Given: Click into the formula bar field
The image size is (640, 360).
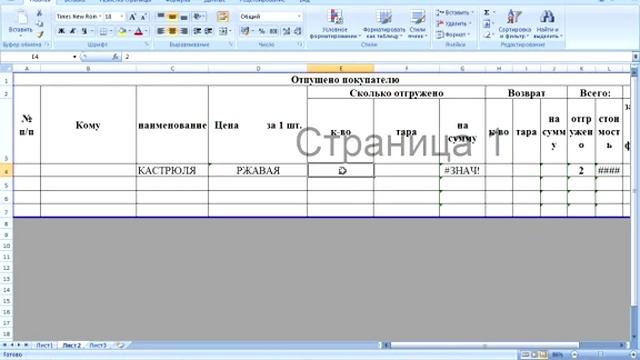Looking at the screenshot, I should coord(376,57).
